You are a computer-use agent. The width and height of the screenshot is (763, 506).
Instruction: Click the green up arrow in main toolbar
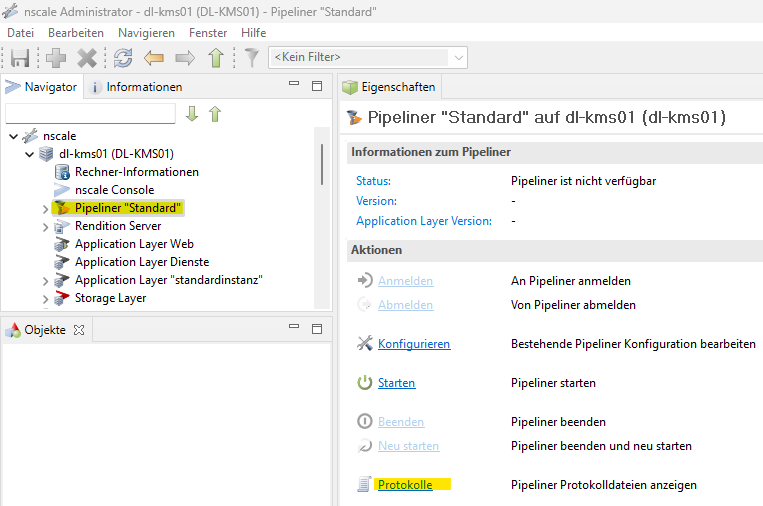pos(215,58)
